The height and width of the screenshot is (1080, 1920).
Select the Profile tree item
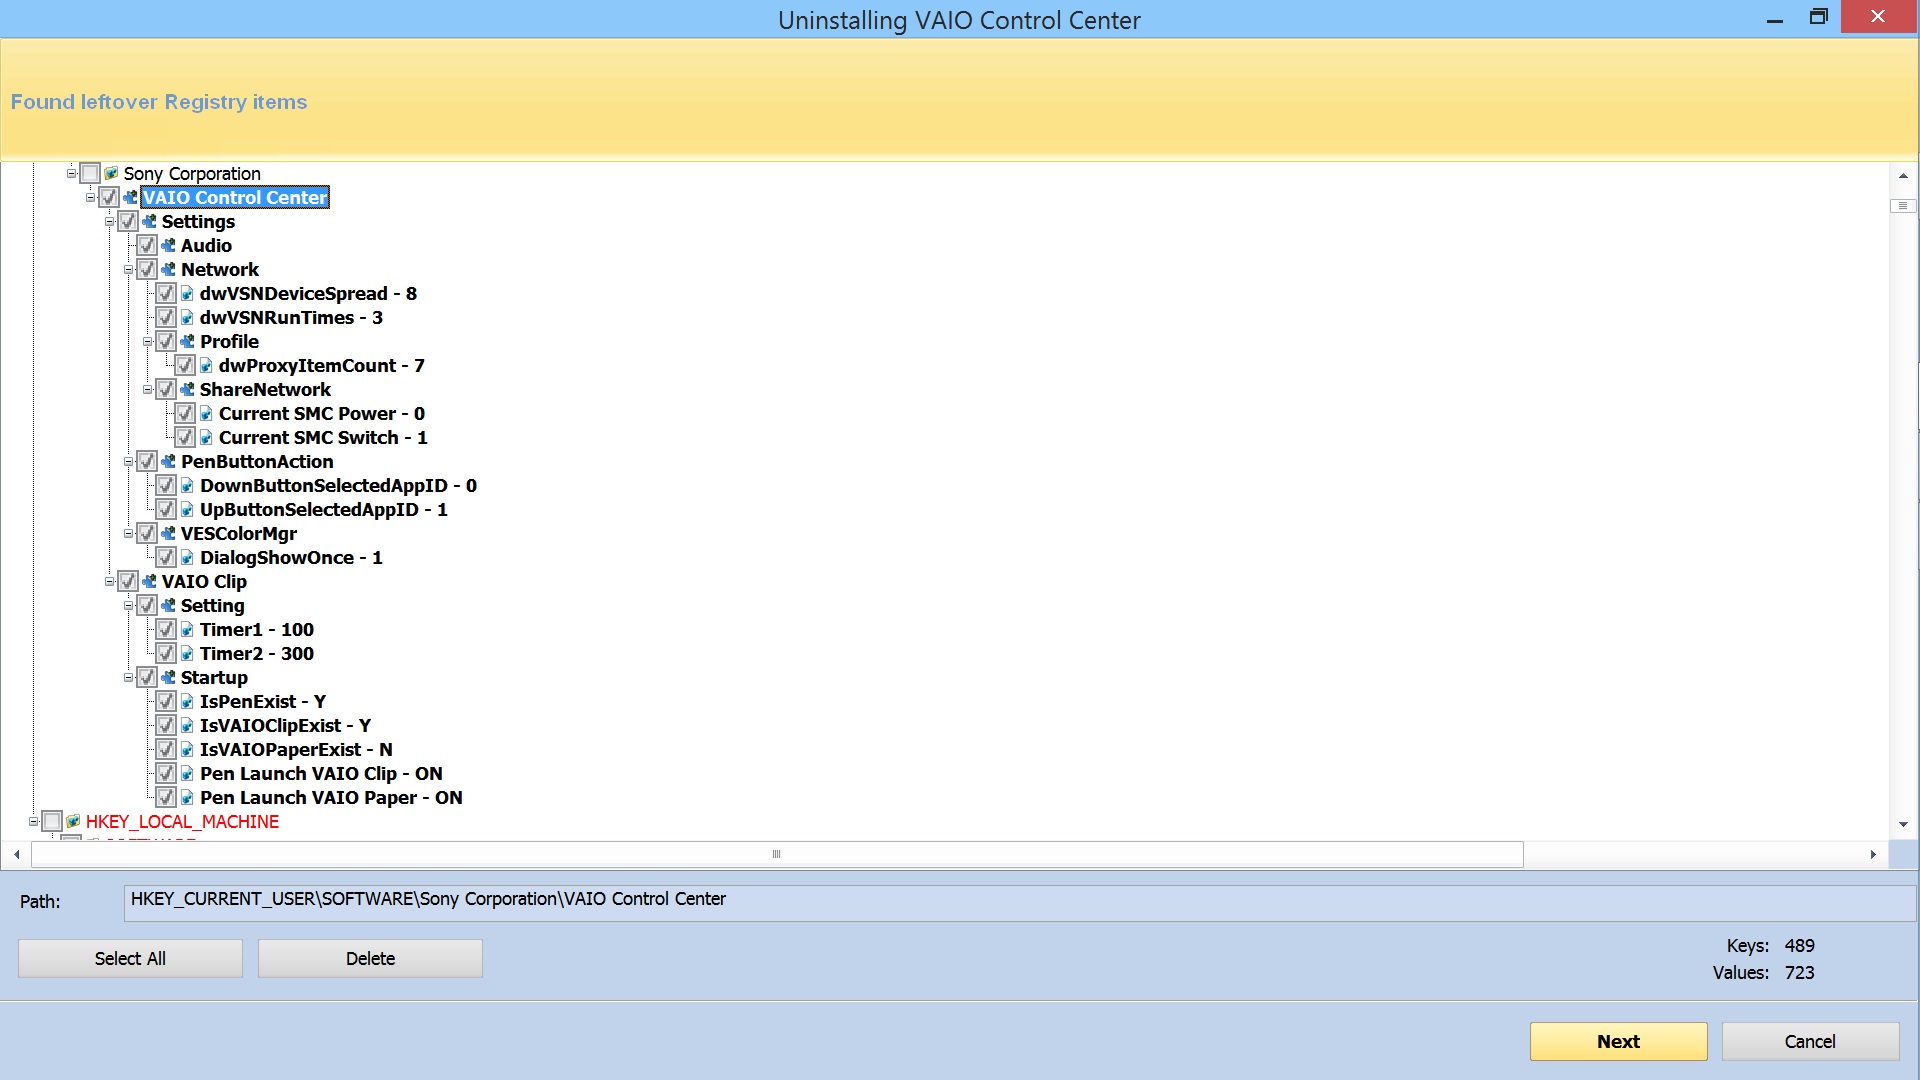click(229, 341)
